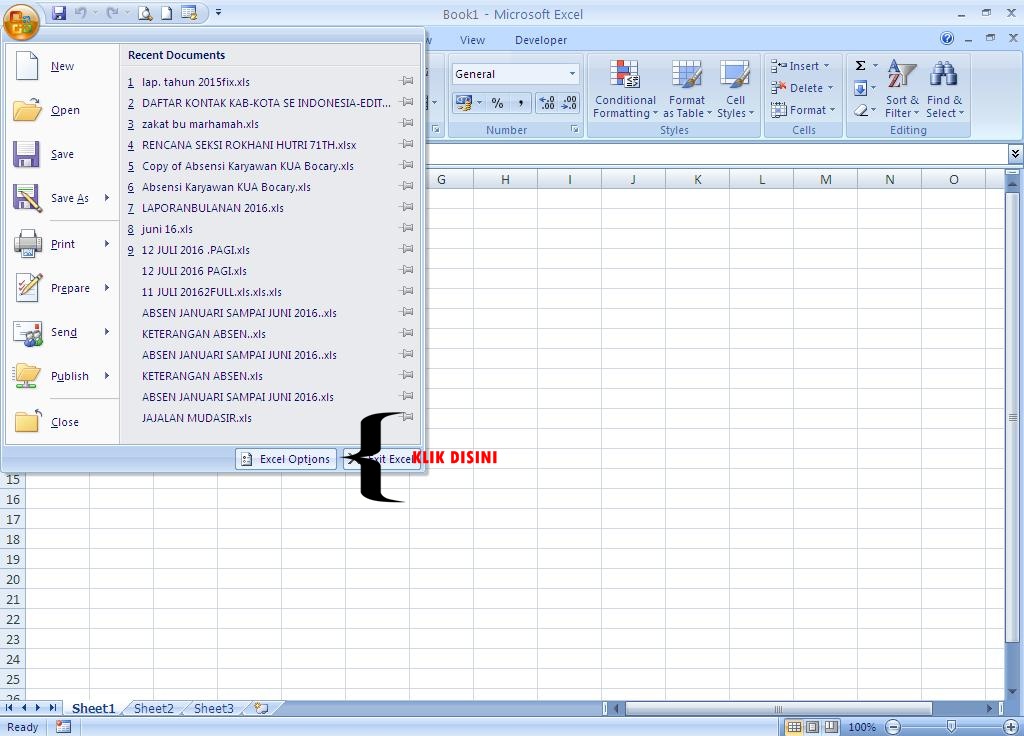1024x736 pixels.
Task: Click the Print Preview icon in Quick Access Toolbar
Action: coord(145,13)
